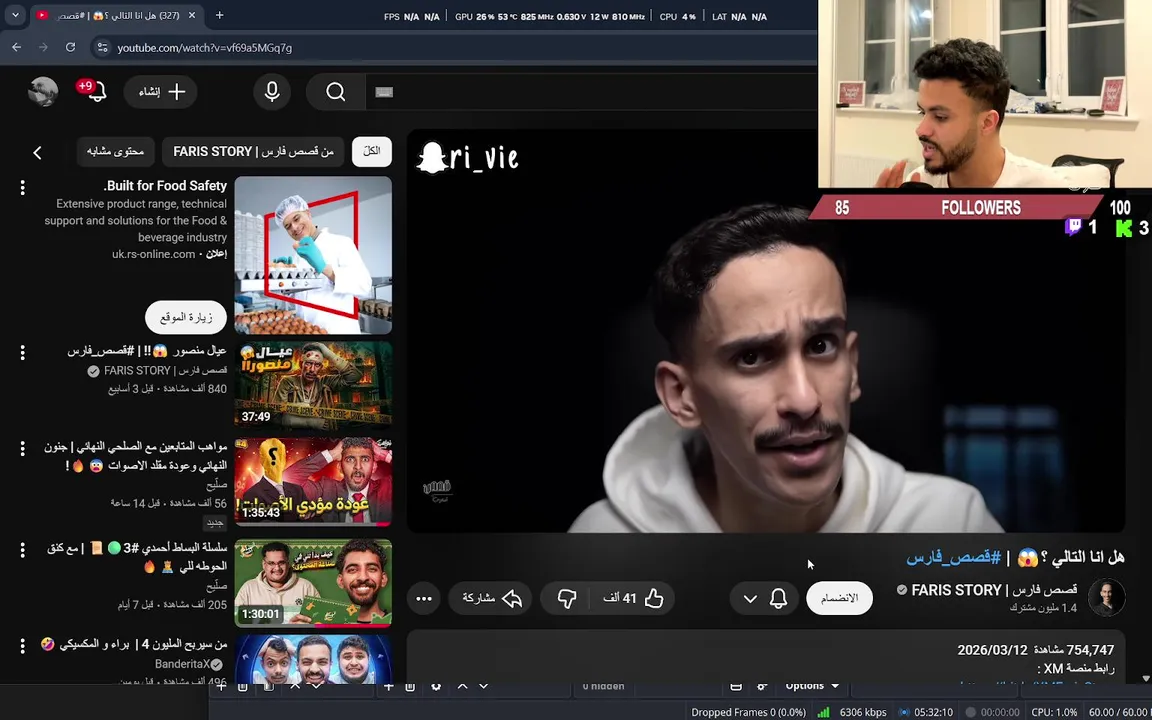
Task: Go back with the browser back arrow
Action: point(16,47)
